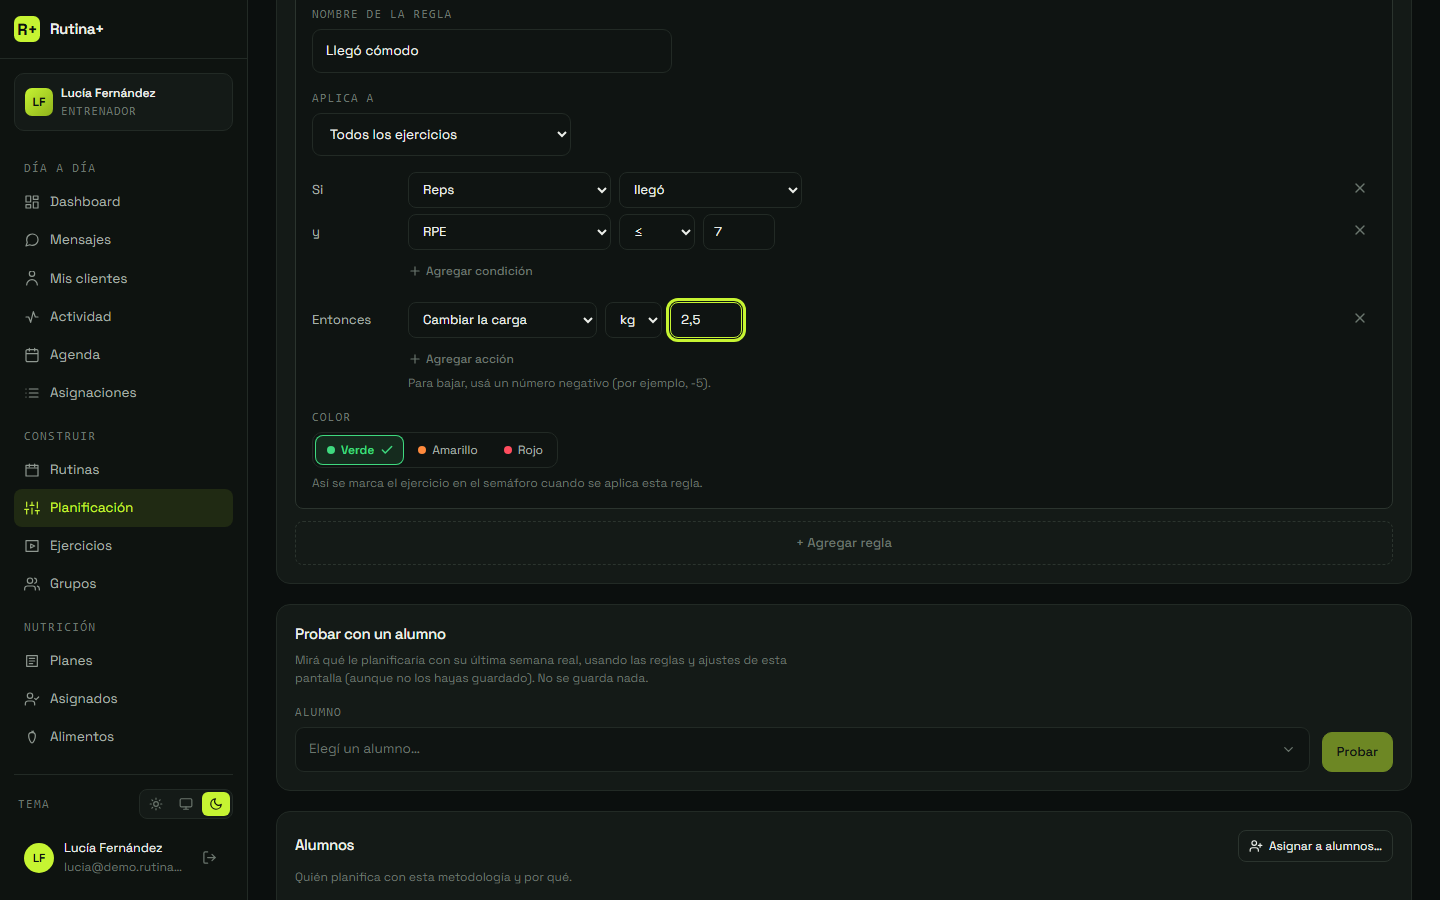Viewport: 1440px width, 900px height.
Task: Open the Planes document icon
Action: (32, 661)
